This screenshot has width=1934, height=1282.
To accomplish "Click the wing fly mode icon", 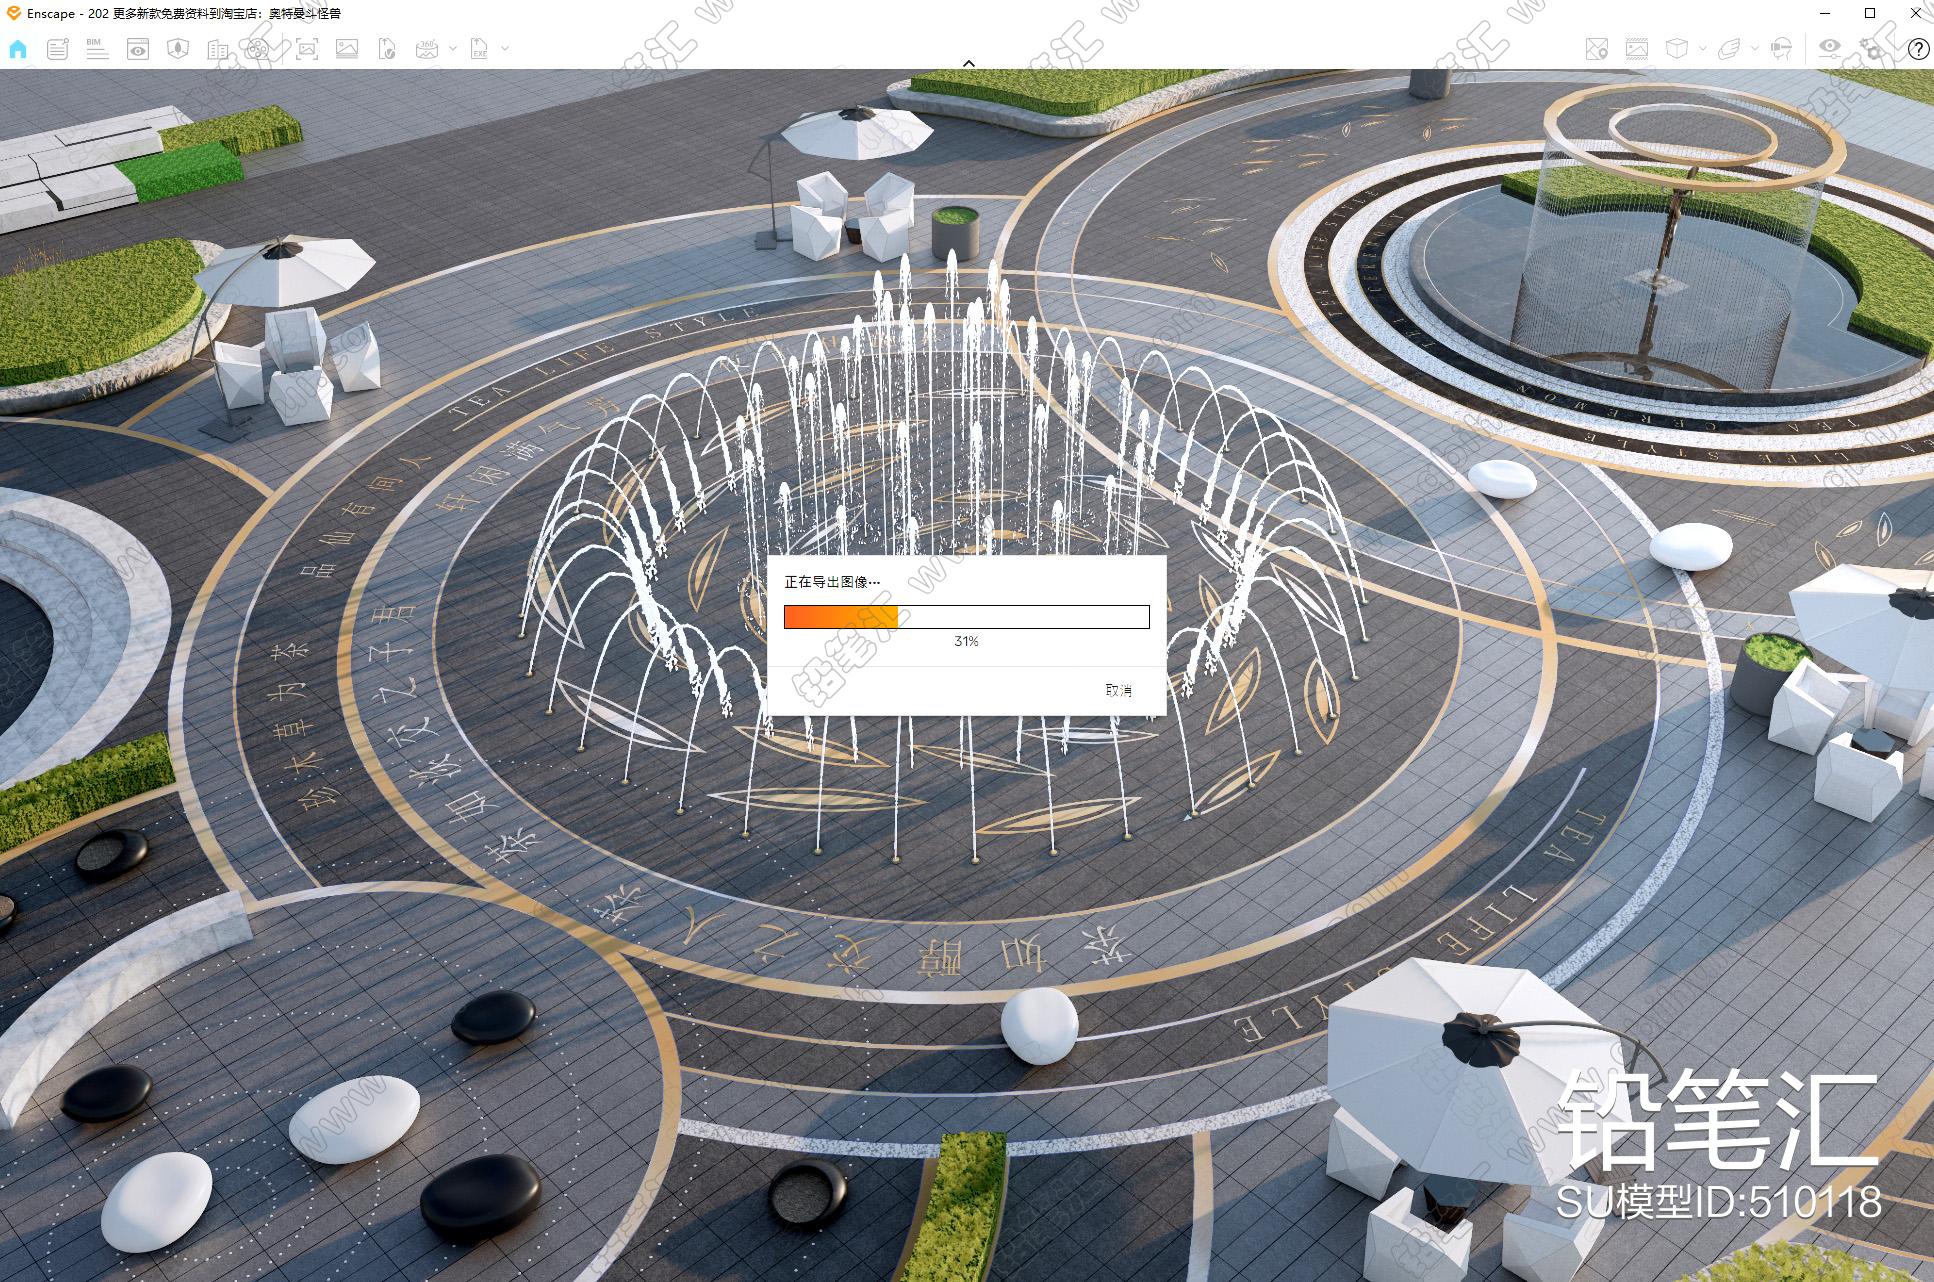I will tap(1730, 49).
